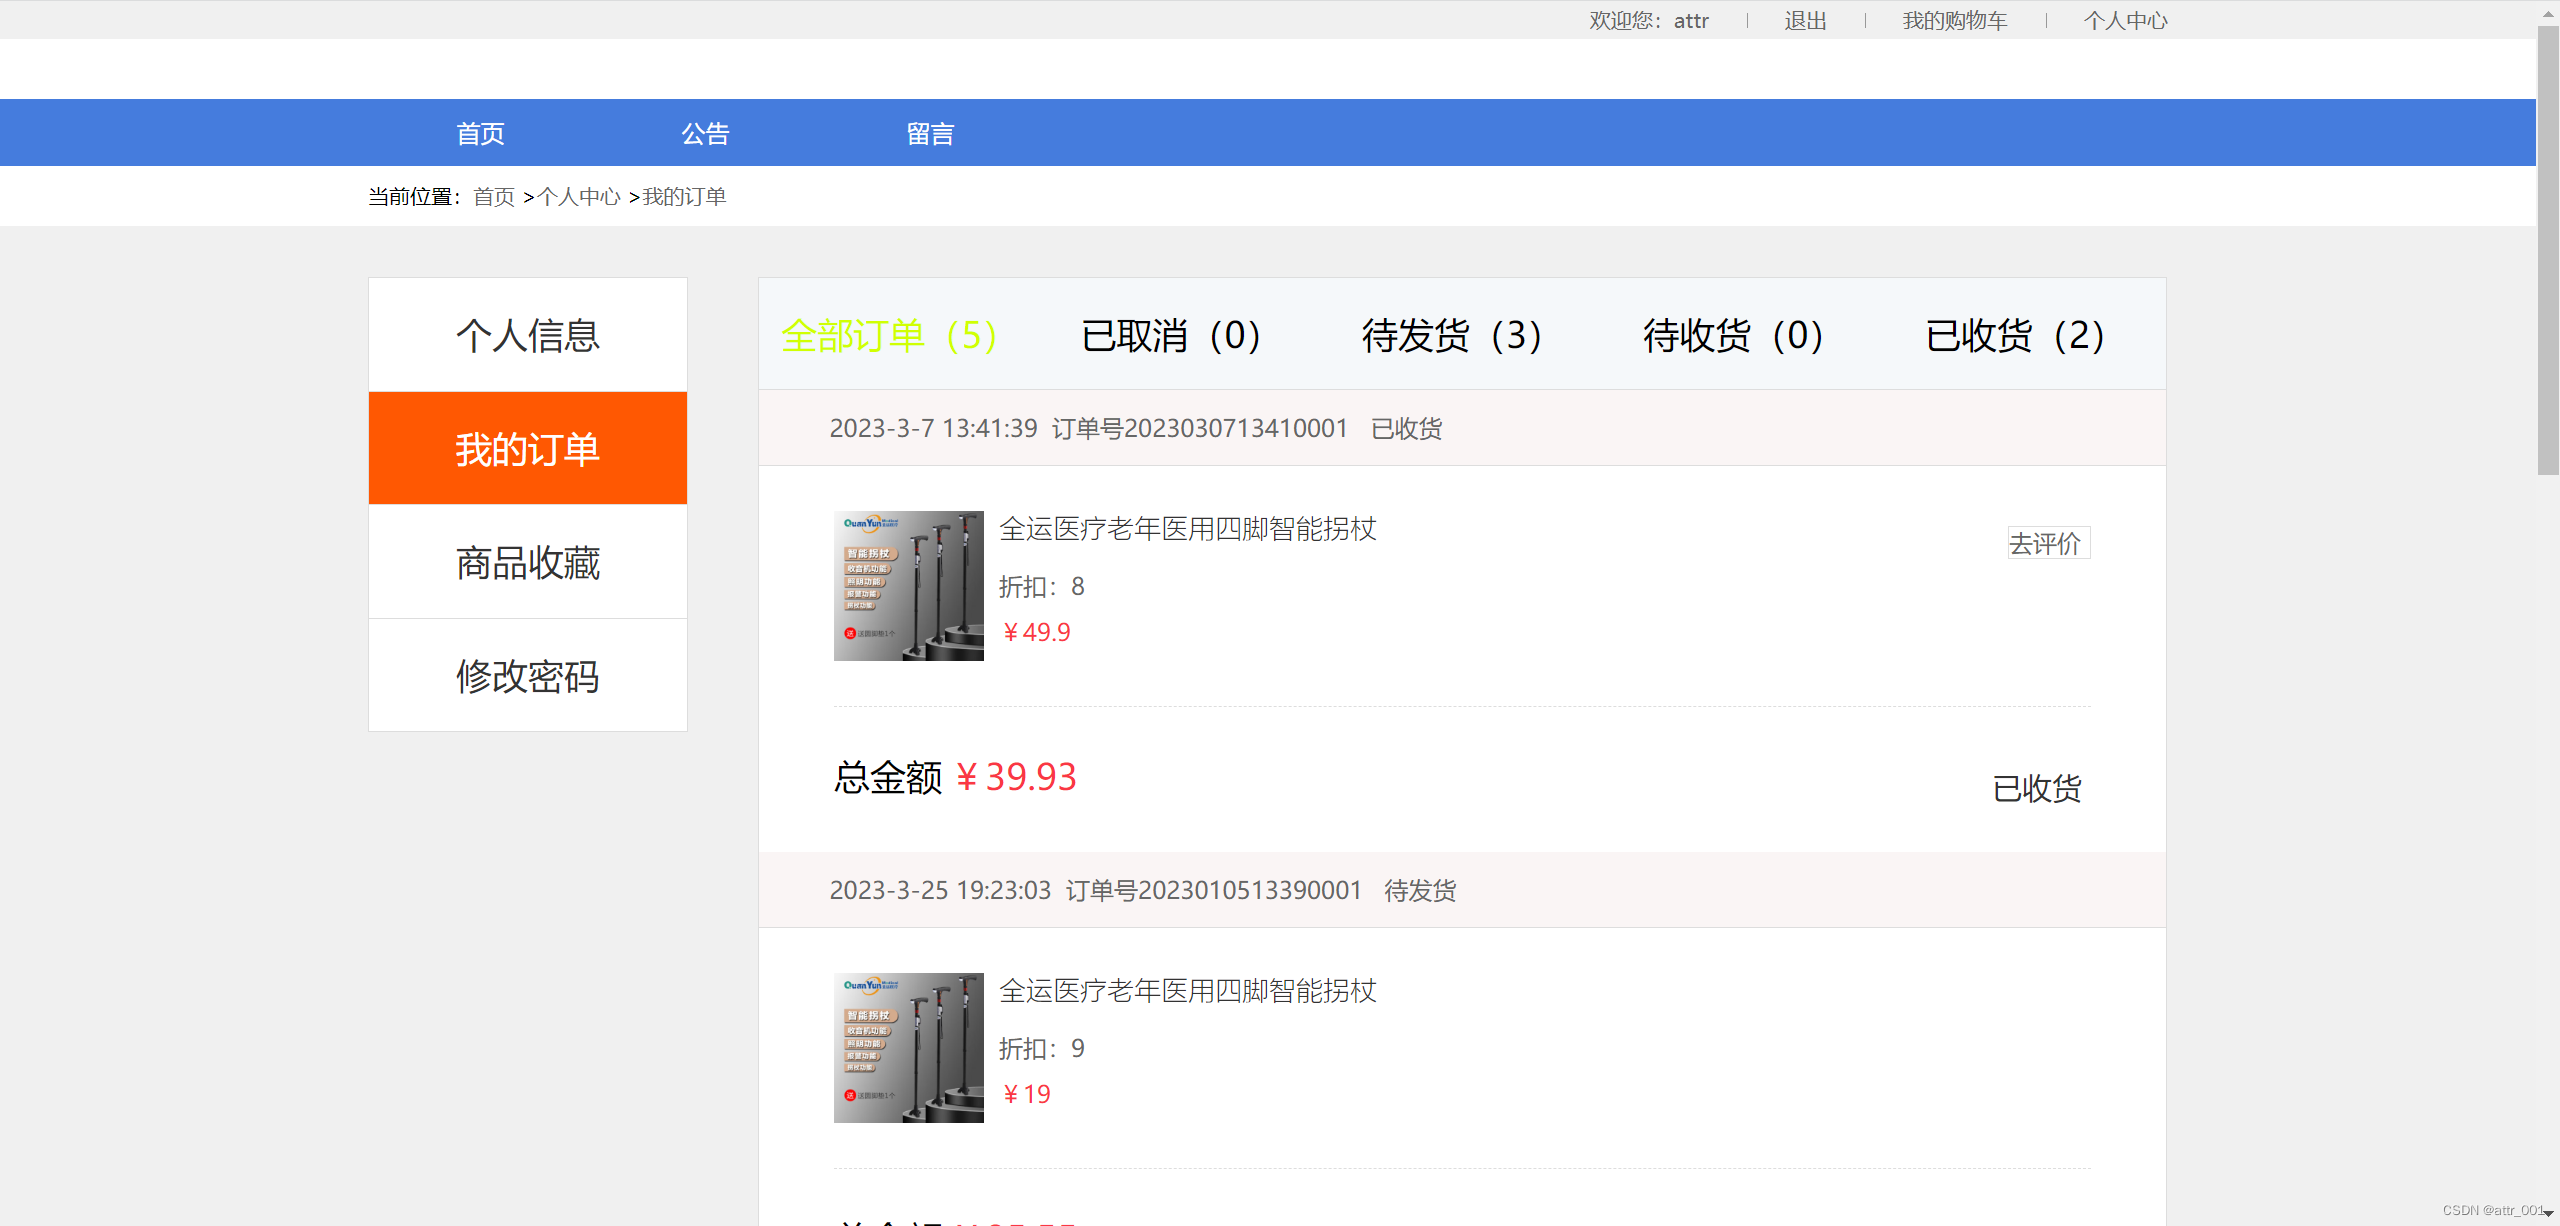
Task: Open 我的购物车 link at top
Action: tap(1954, 20)
